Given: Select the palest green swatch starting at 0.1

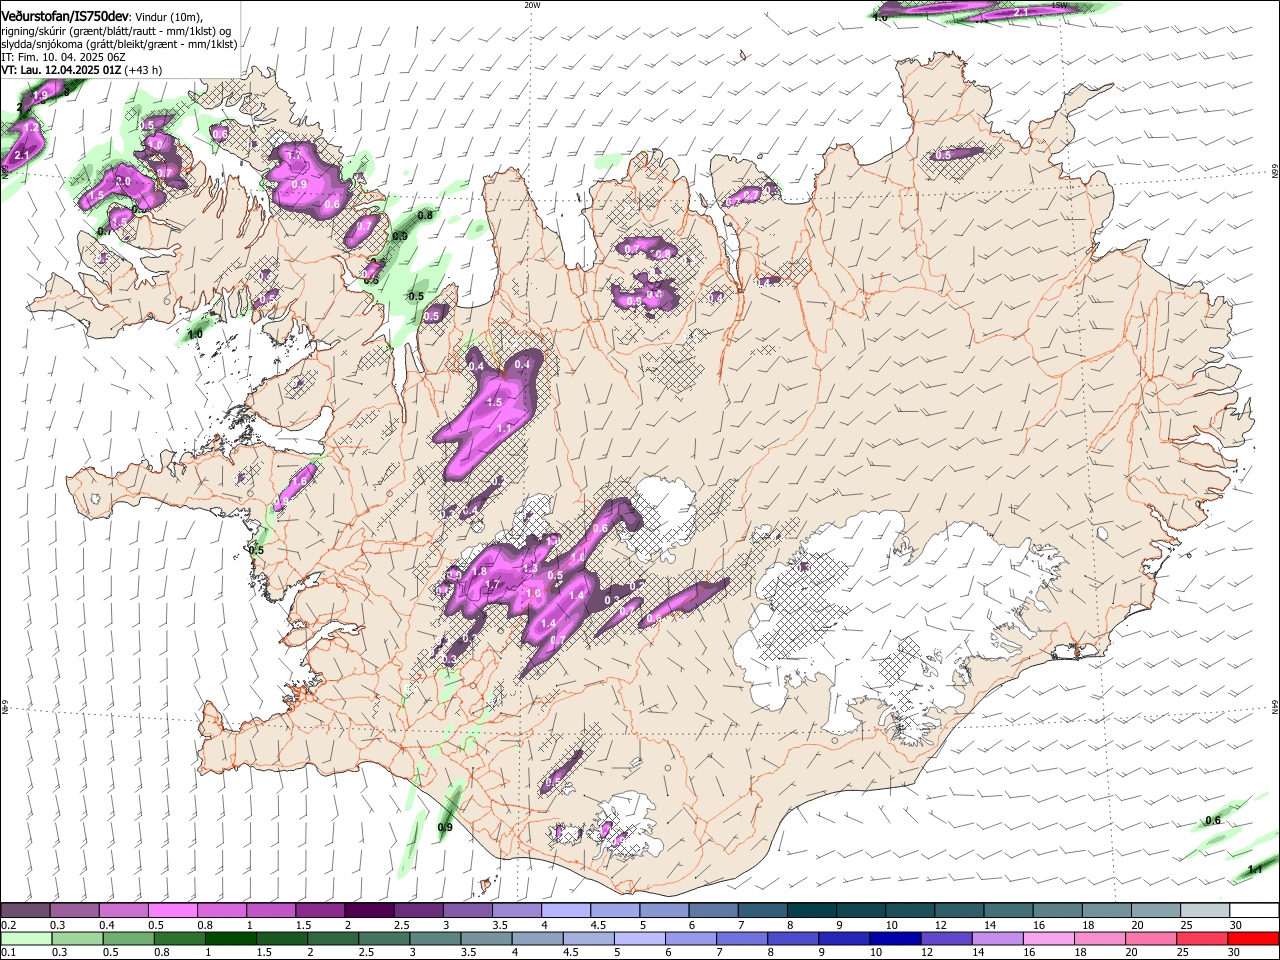Looking at the screenshot, I should pyautogui.click(x=26, y=938).
